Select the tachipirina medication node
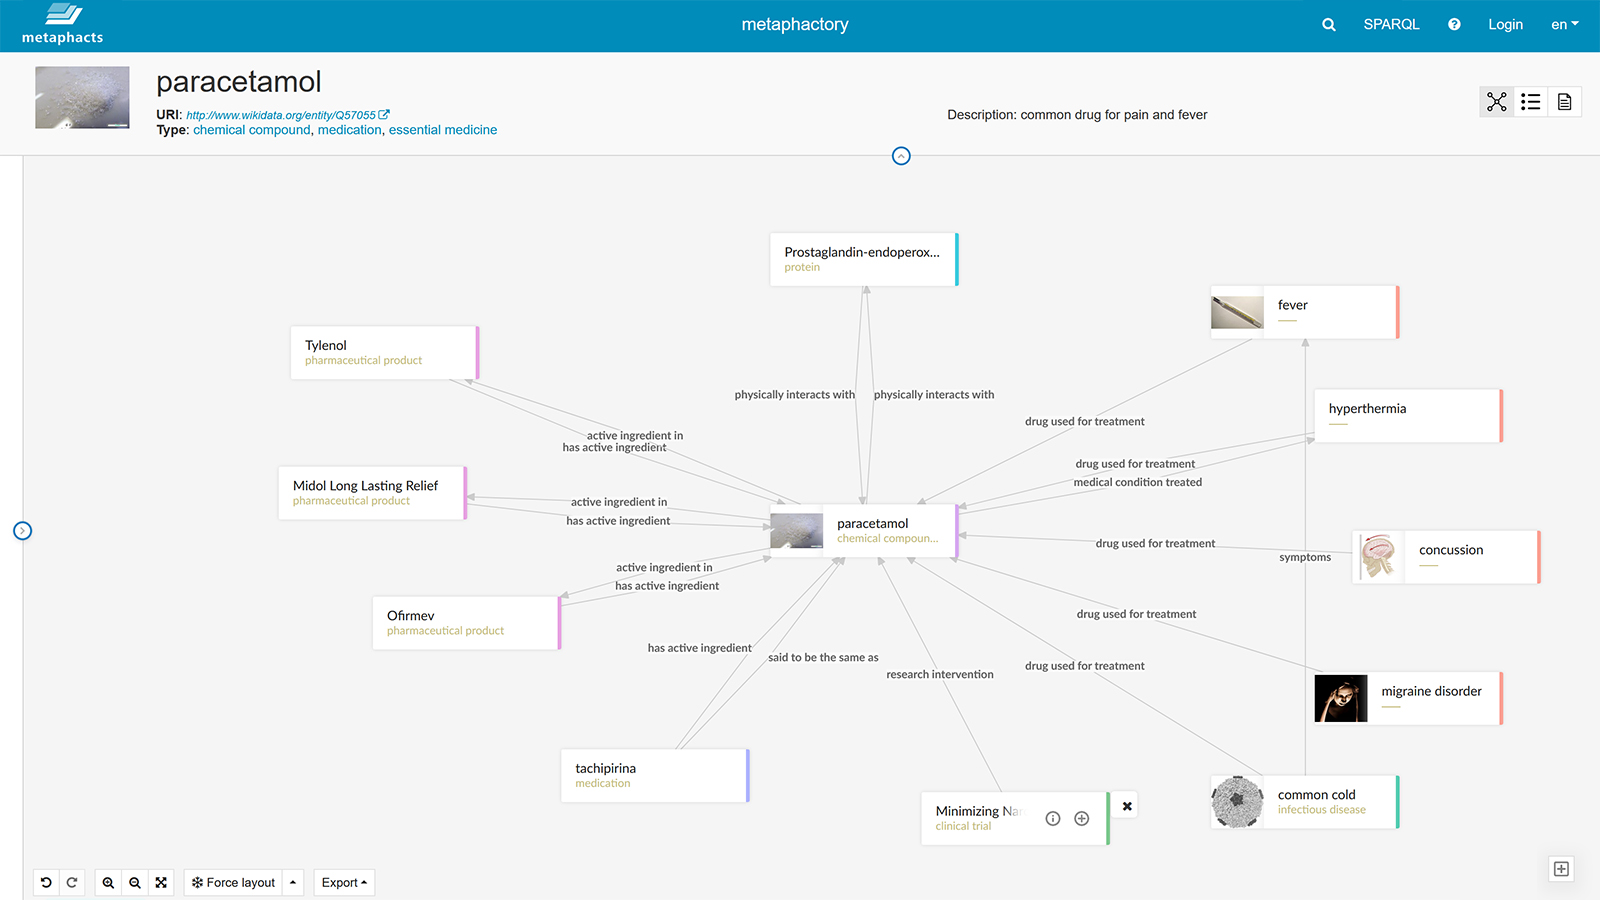Image resolution: width=1600 pixels, height=900 pixels. [655, 776]
